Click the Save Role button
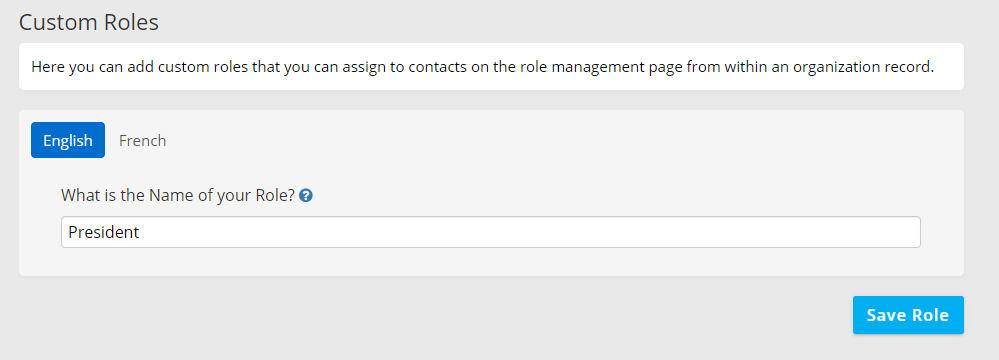 tap(908, 315)
